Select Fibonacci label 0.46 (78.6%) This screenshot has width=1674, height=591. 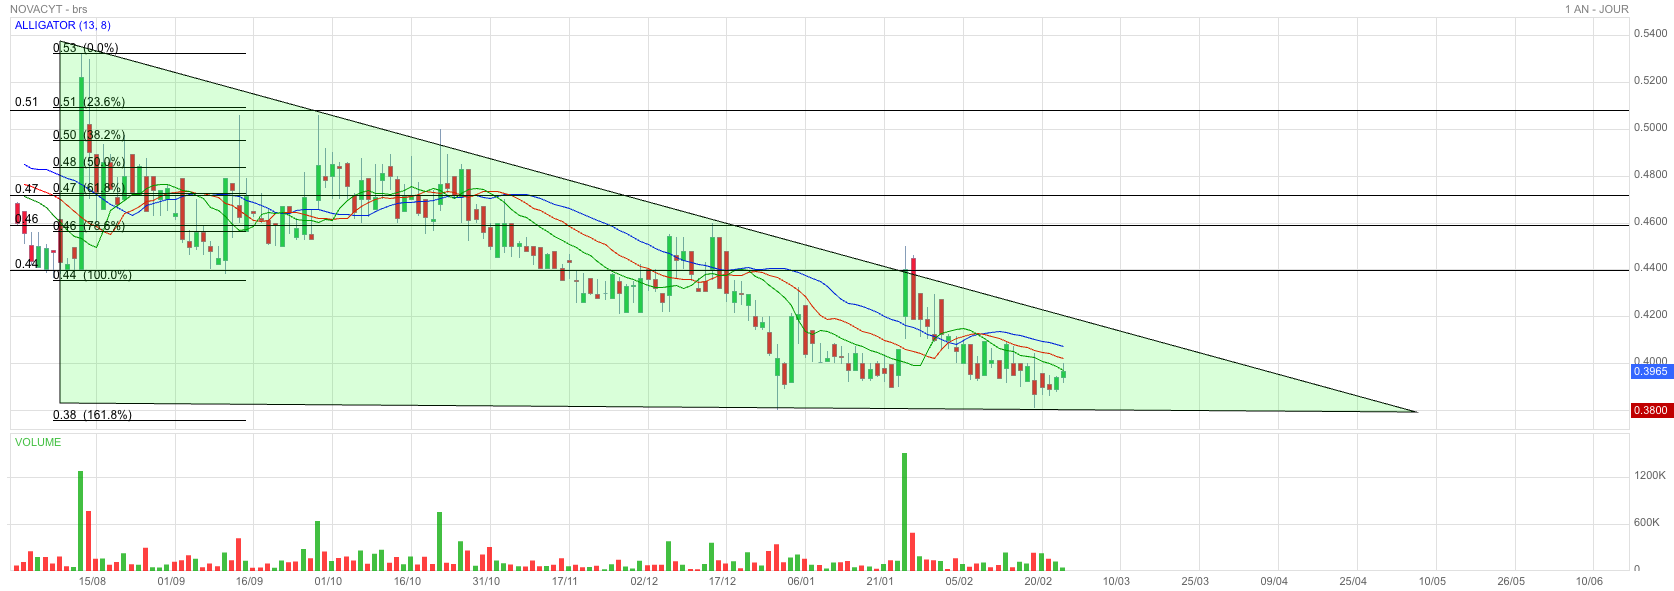click(89, 225)
